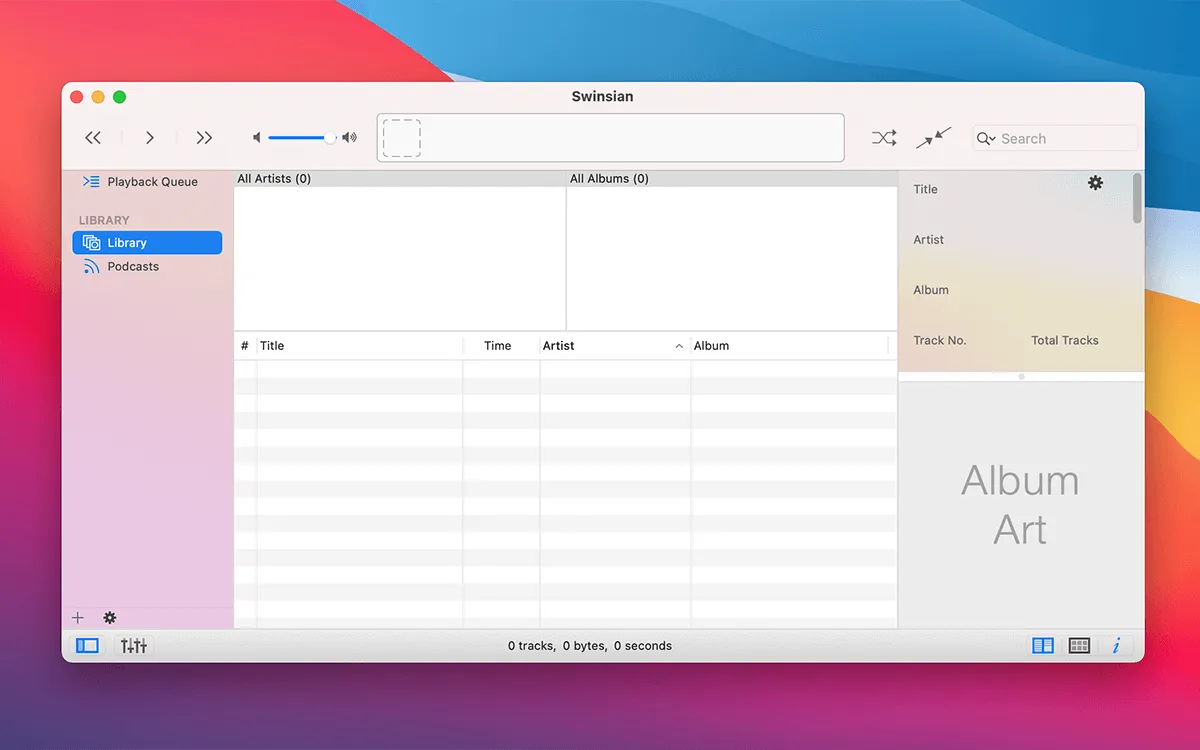Toggle the track info inspector panel
This screenshot has height=750, width=1200.
[1116, 646]
